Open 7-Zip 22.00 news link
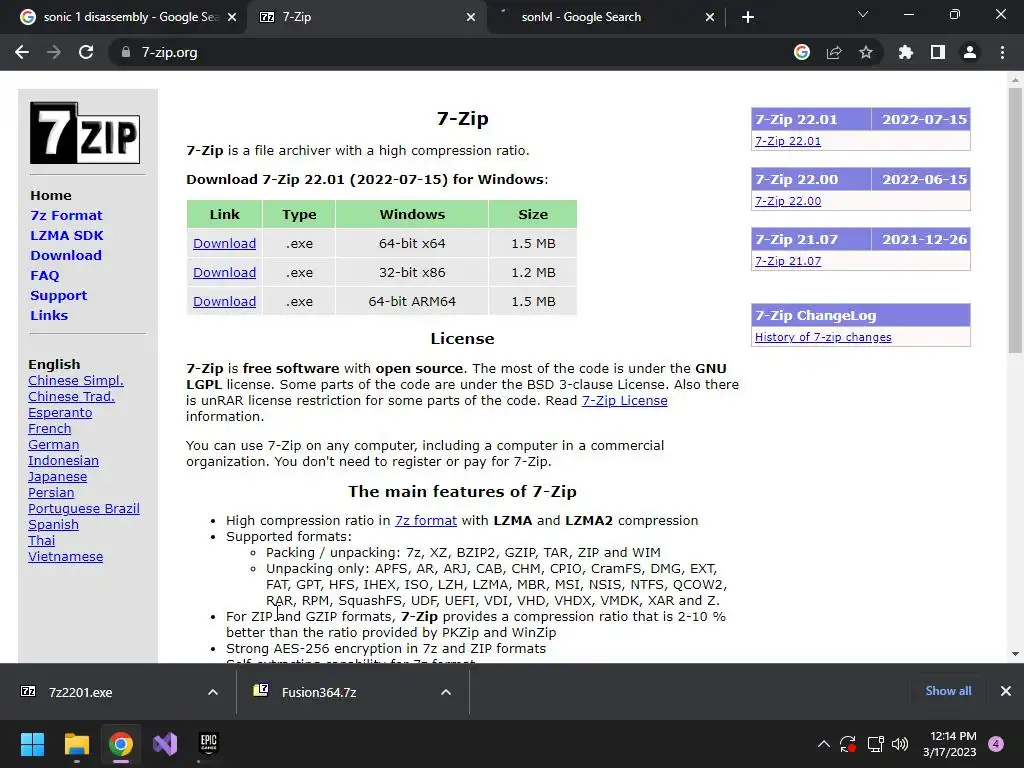Screen dimensions: 1024x768 pos(788,201)
